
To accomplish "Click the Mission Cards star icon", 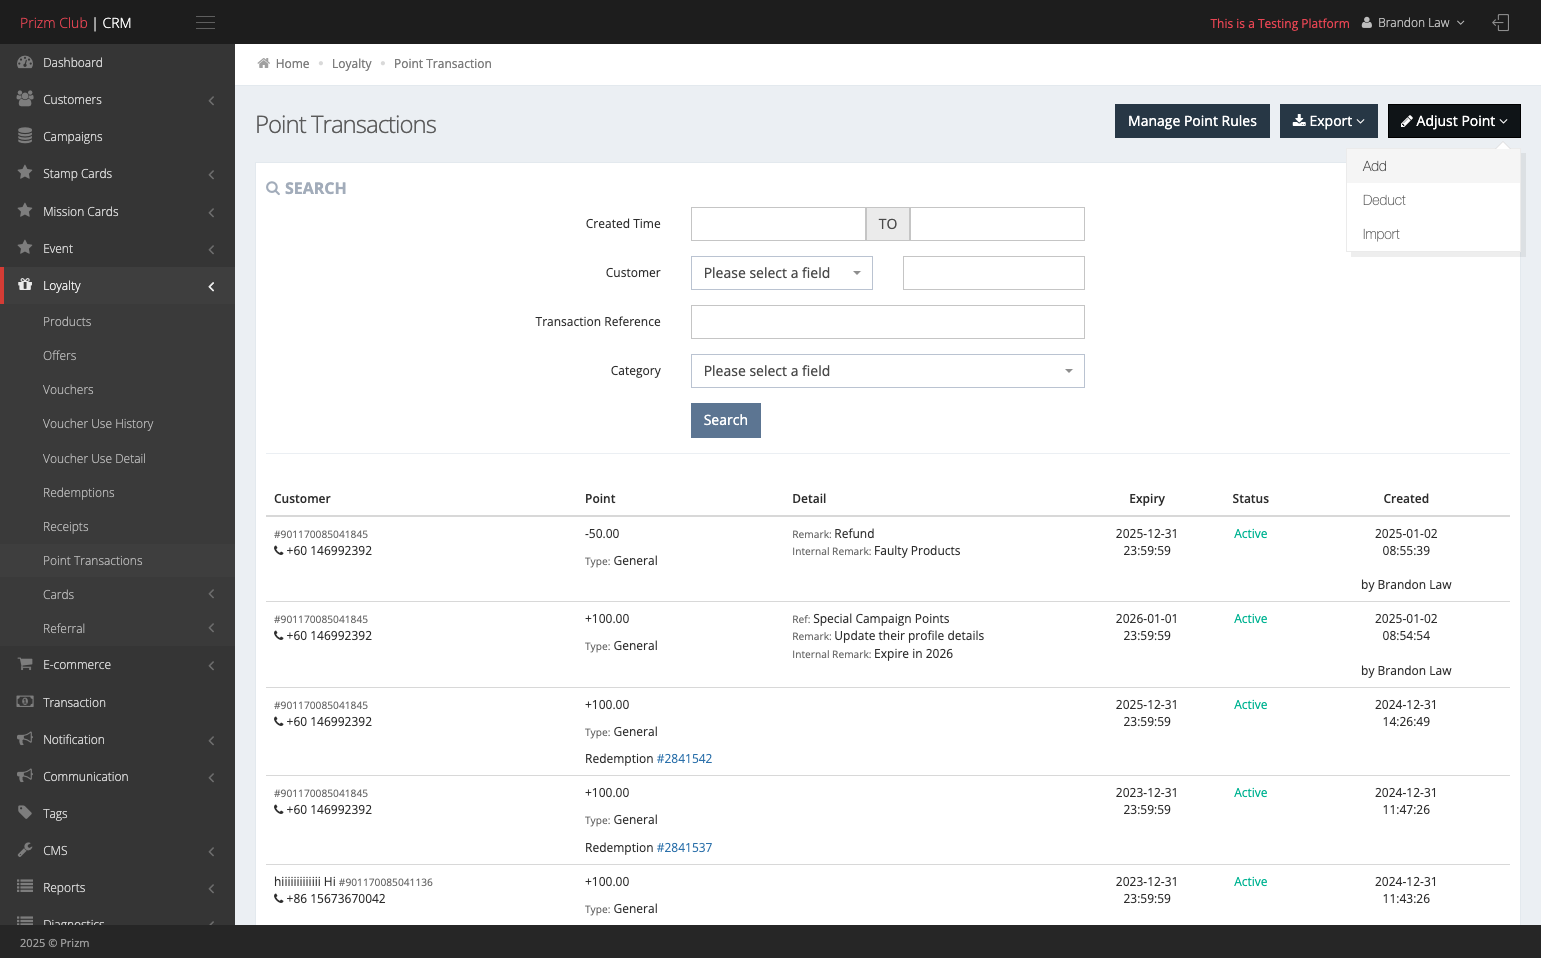I will (25, 211).
